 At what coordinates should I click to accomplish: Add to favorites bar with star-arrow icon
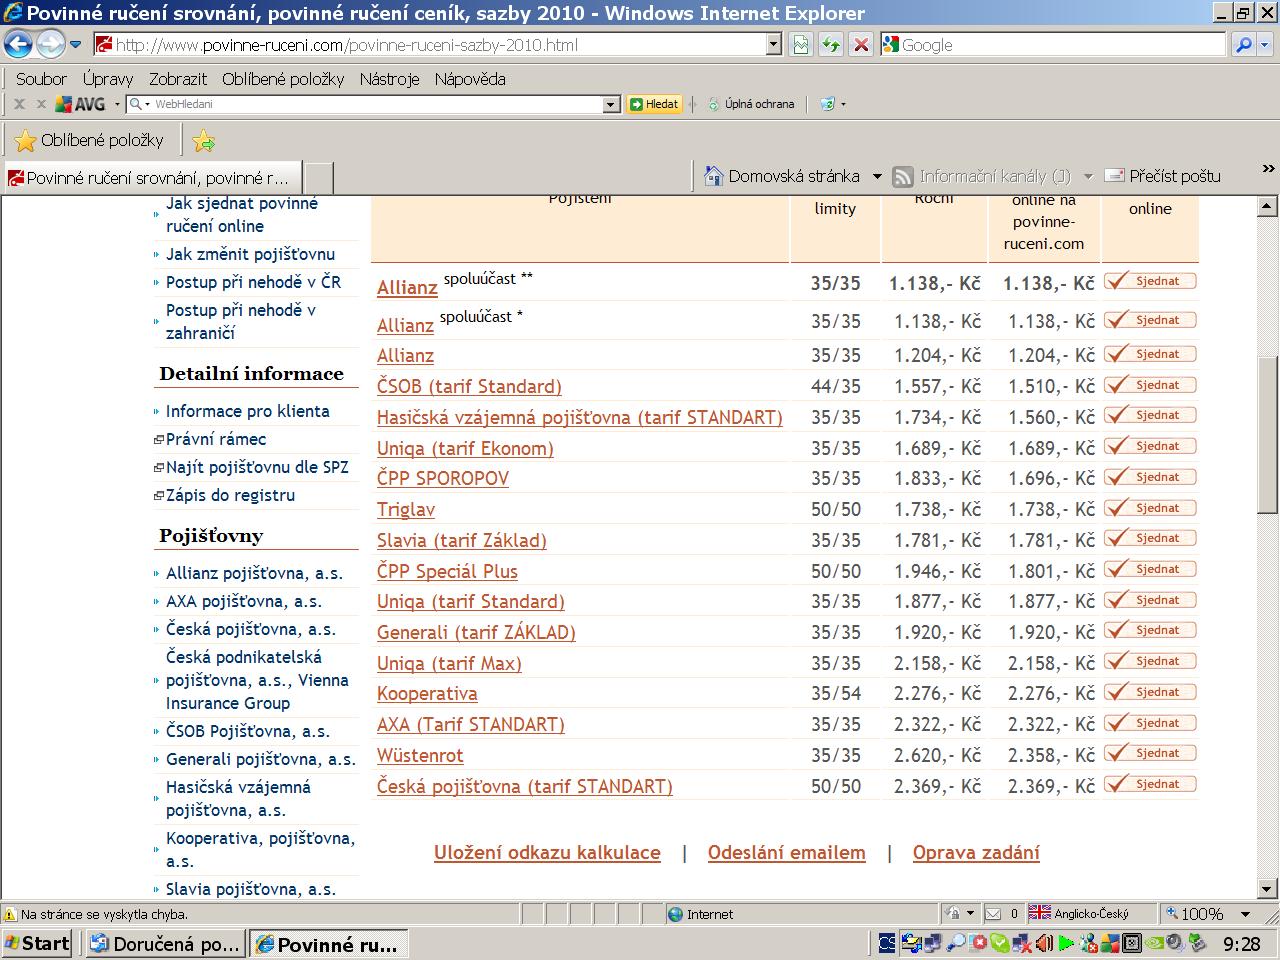pos(204,141)
